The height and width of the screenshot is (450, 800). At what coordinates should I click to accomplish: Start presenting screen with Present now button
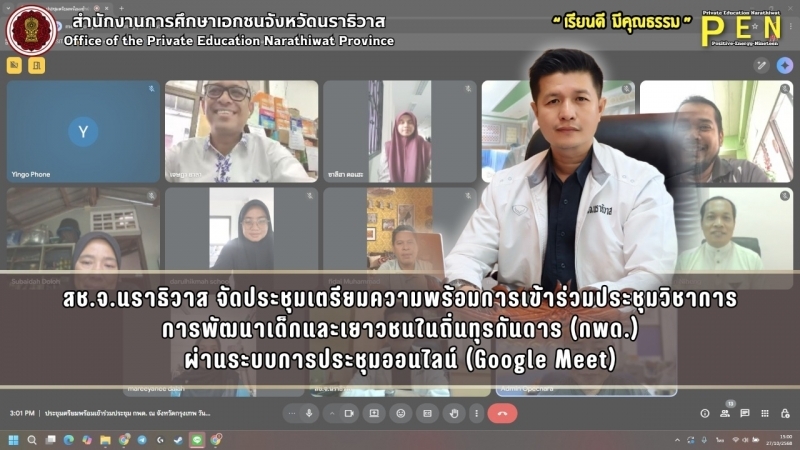[374, 413]
